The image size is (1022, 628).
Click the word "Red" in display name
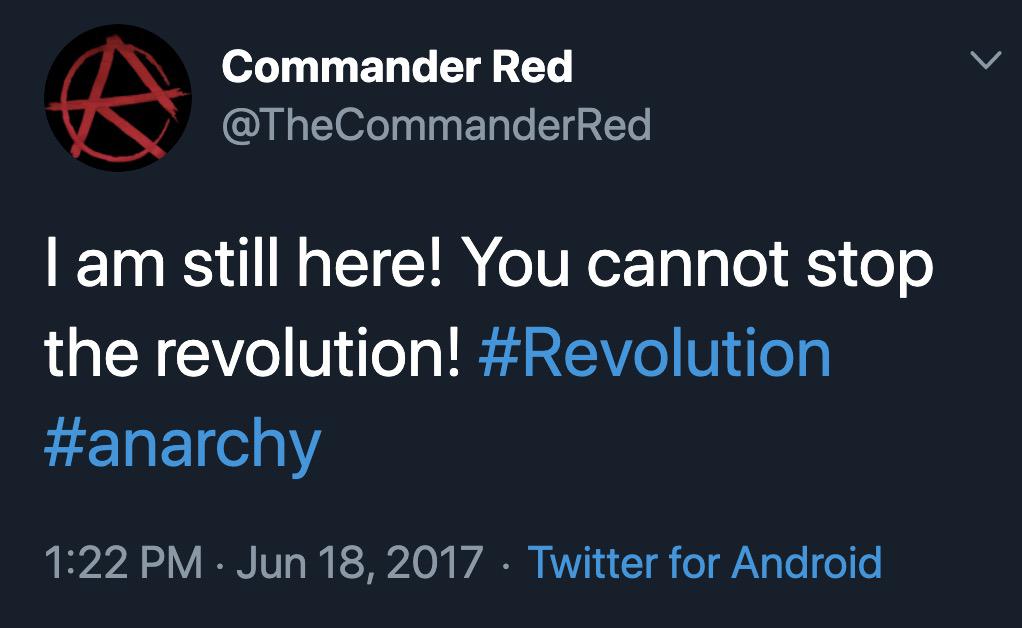tap(532, 68)
